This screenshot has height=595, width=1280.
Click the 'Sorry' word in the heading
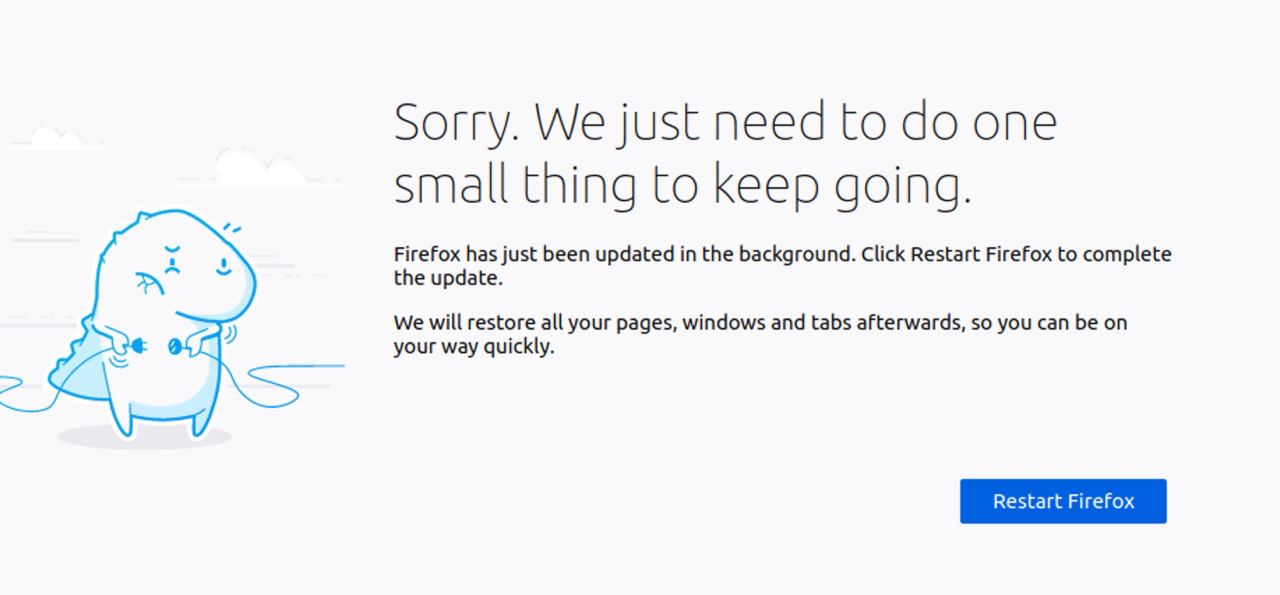[x=456, y=123]
